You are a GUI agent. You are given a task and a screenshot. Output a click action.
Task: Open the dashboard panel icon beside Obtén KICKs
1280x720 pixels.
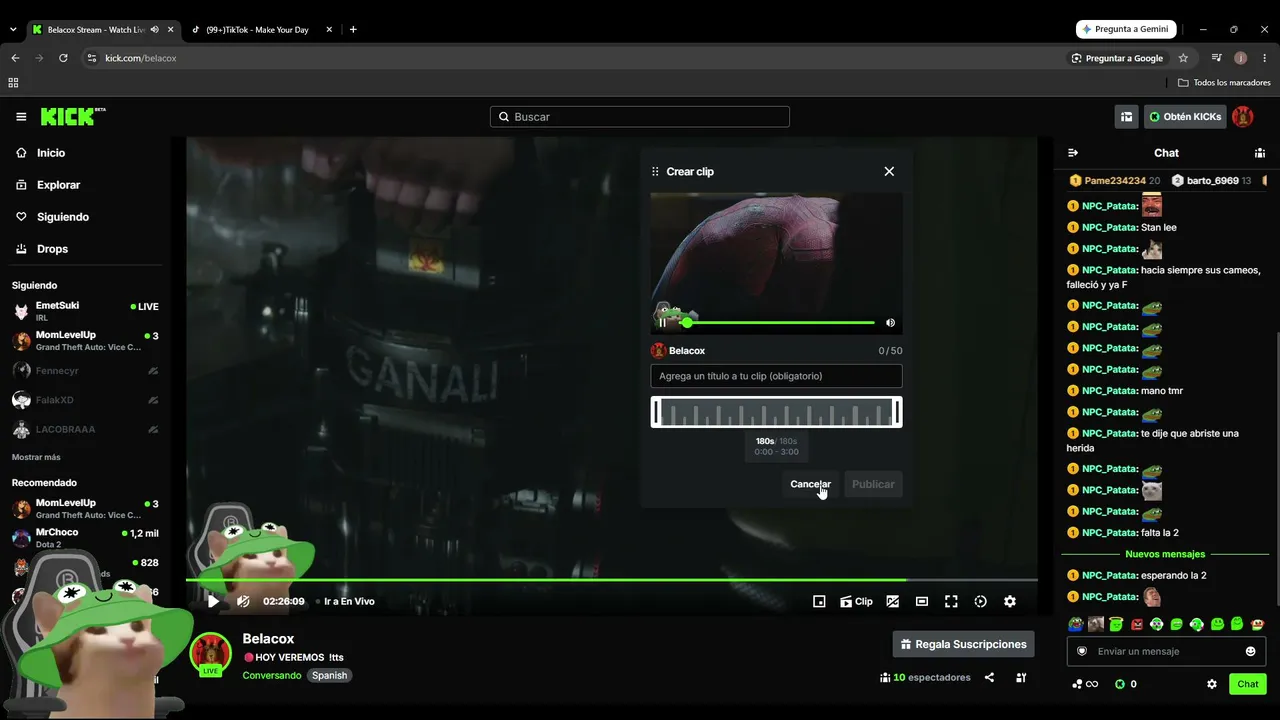[1126, 117]
